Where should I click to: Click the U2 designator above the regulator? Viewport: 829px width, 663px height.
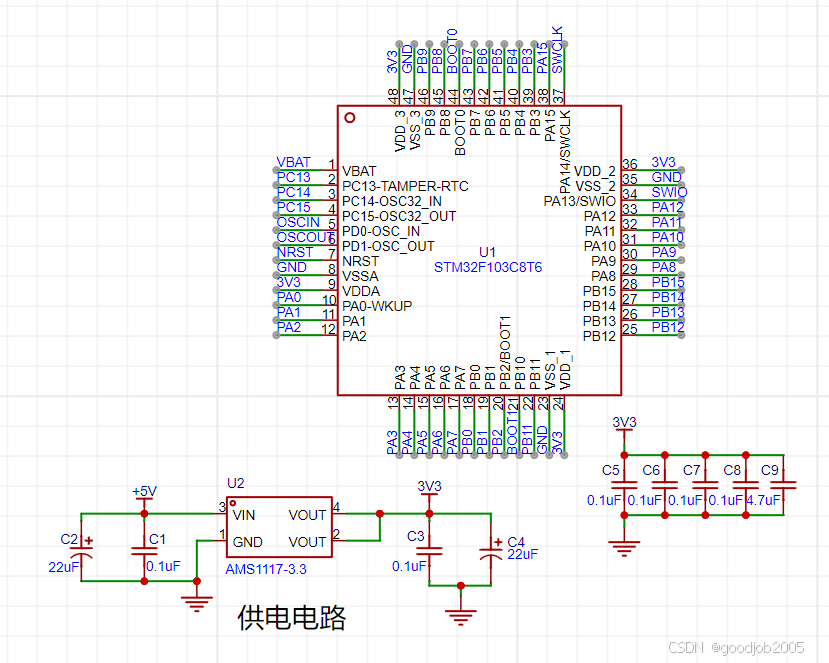click(x=235, y=483)
